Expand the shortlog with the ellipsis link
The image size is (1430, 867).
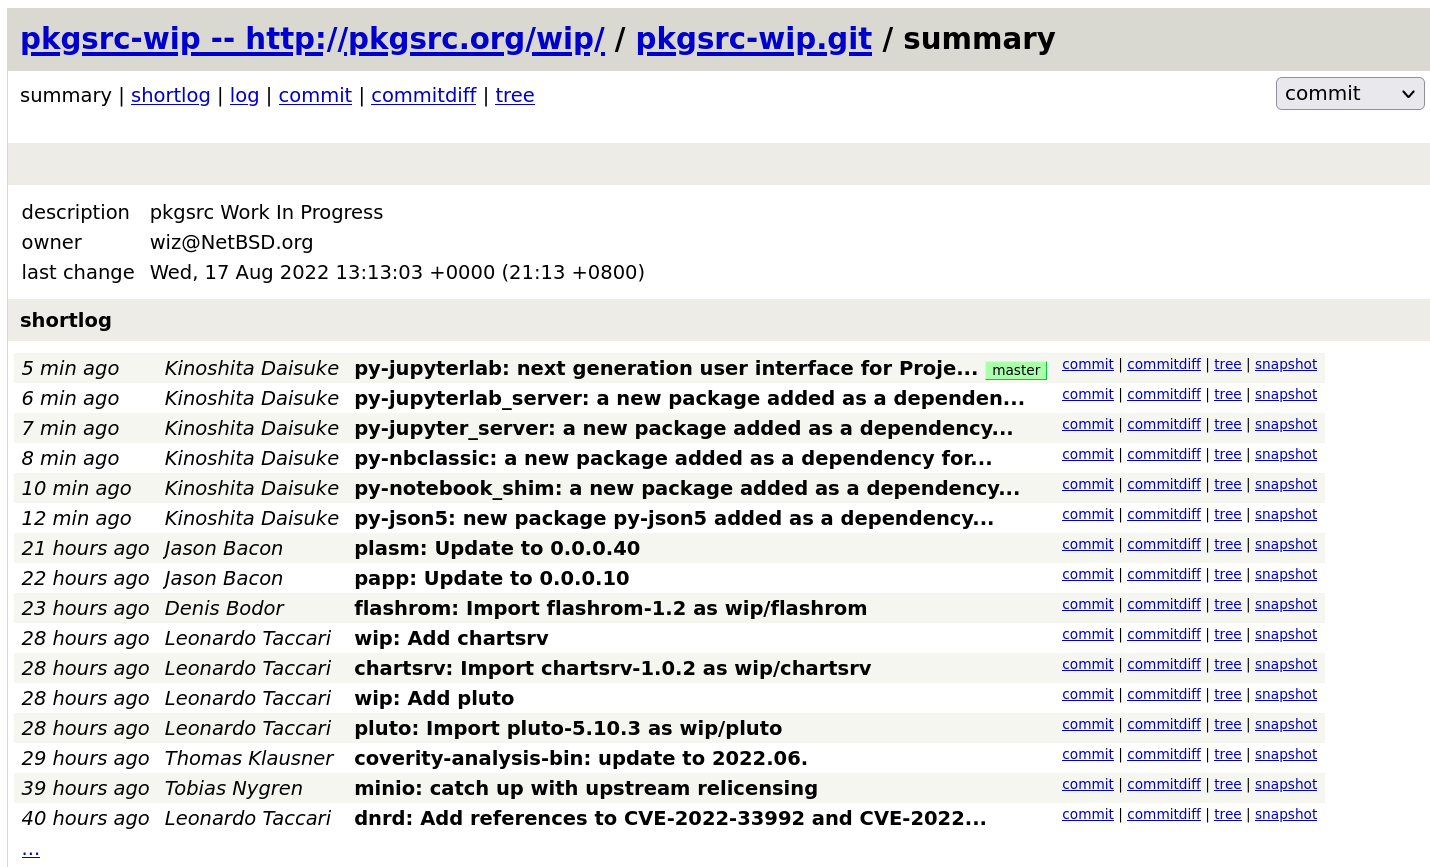pyautogui.click(x=30, y=849)
